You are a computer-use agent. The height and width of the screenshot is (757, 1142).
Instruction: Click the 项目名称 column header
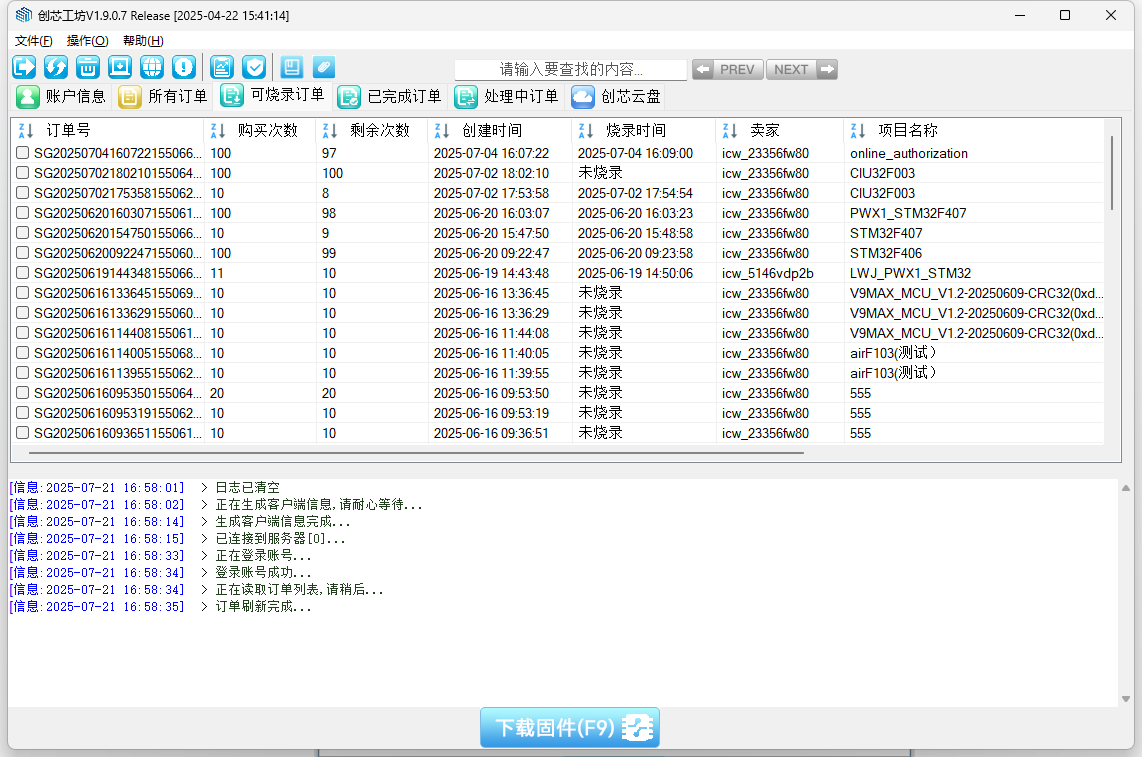pos(974,130)
